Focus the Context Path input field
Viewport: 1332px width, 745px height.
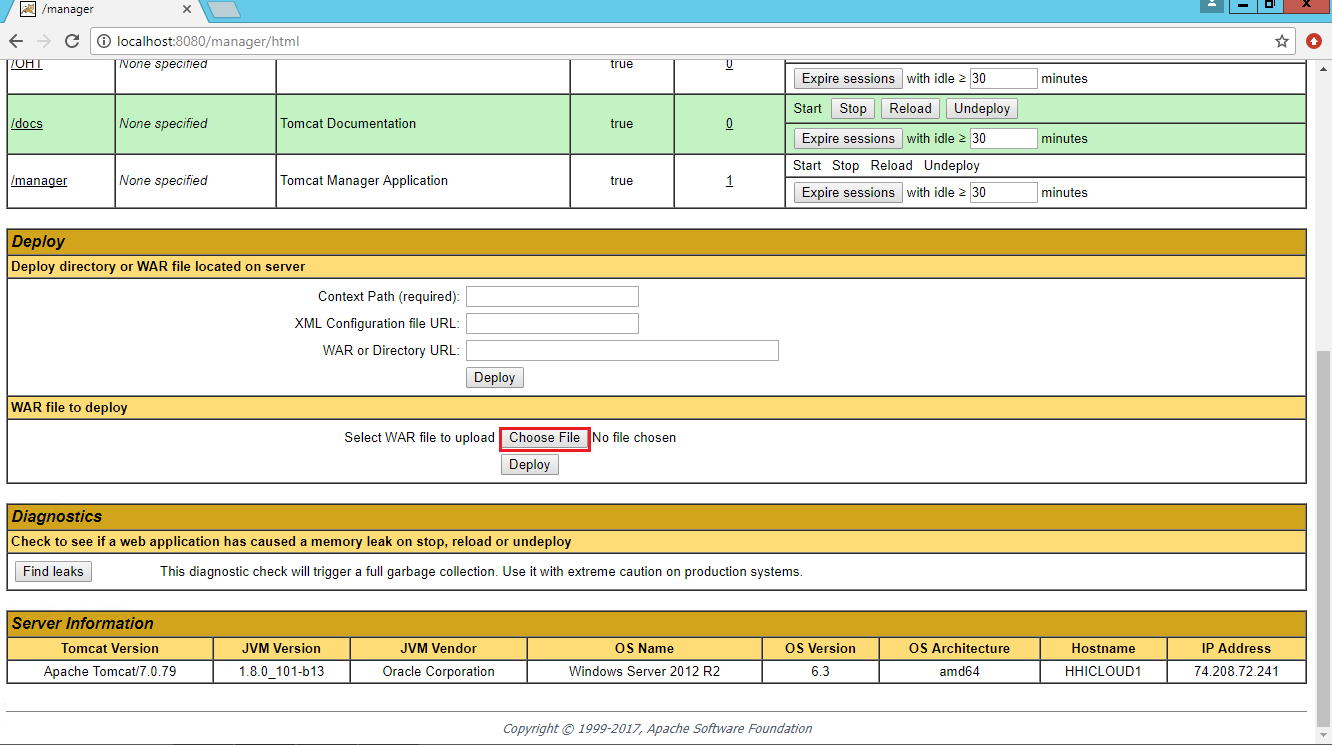coord(552,297)
